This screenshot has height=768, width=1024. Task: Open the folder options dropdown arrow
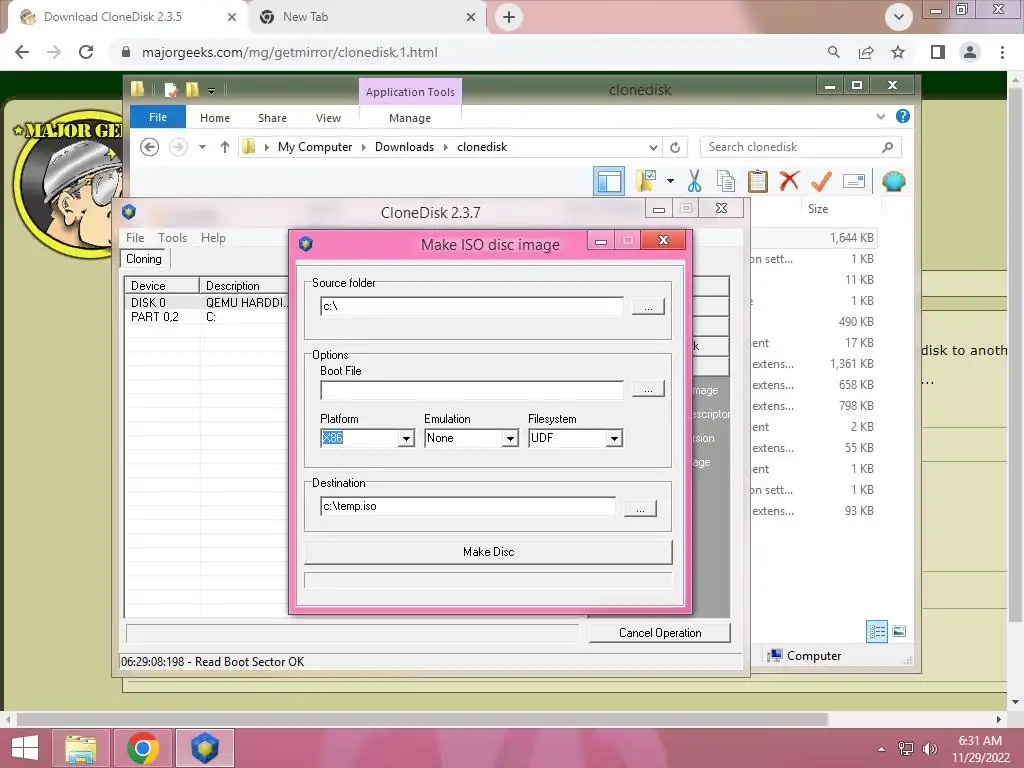670,181
